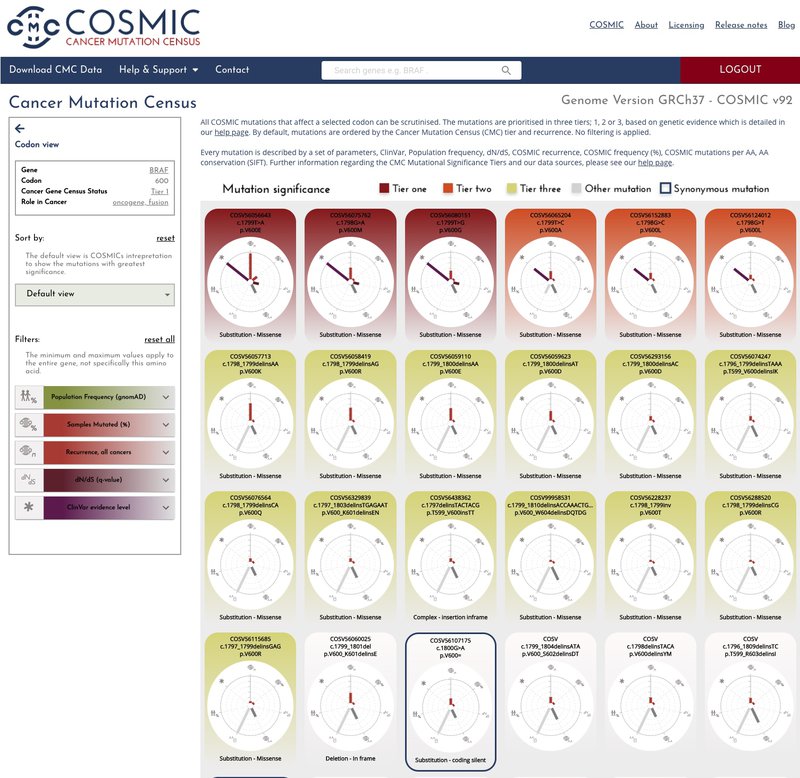Viewport: 800px width, 778px height.
Task: Go to Contact in the navigation bar
Action: [232, 70]
